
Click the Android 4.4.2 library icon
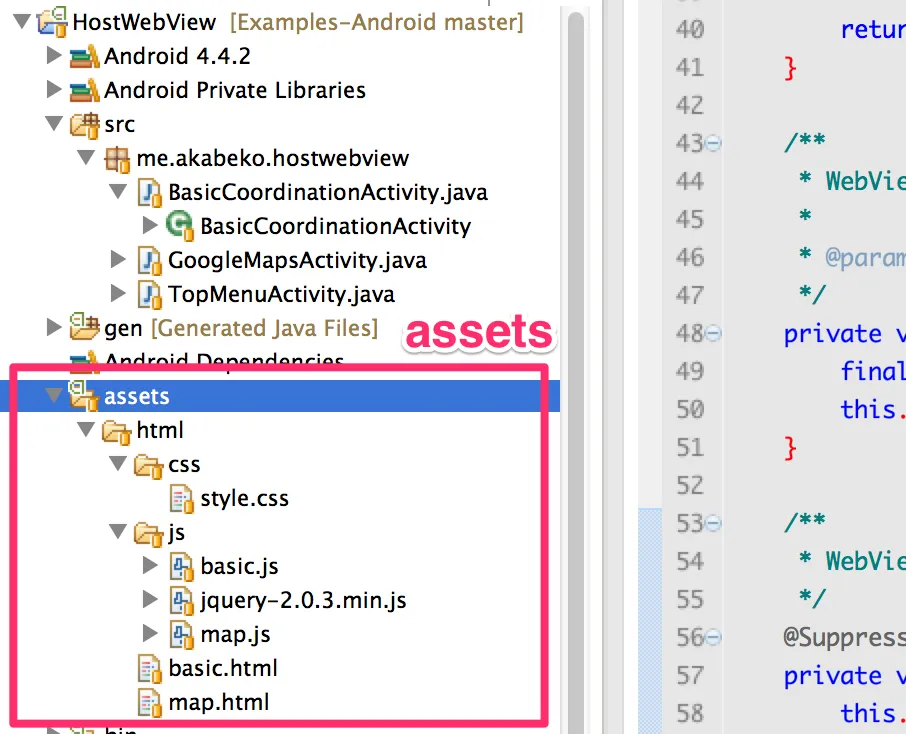tap(84, 56)
